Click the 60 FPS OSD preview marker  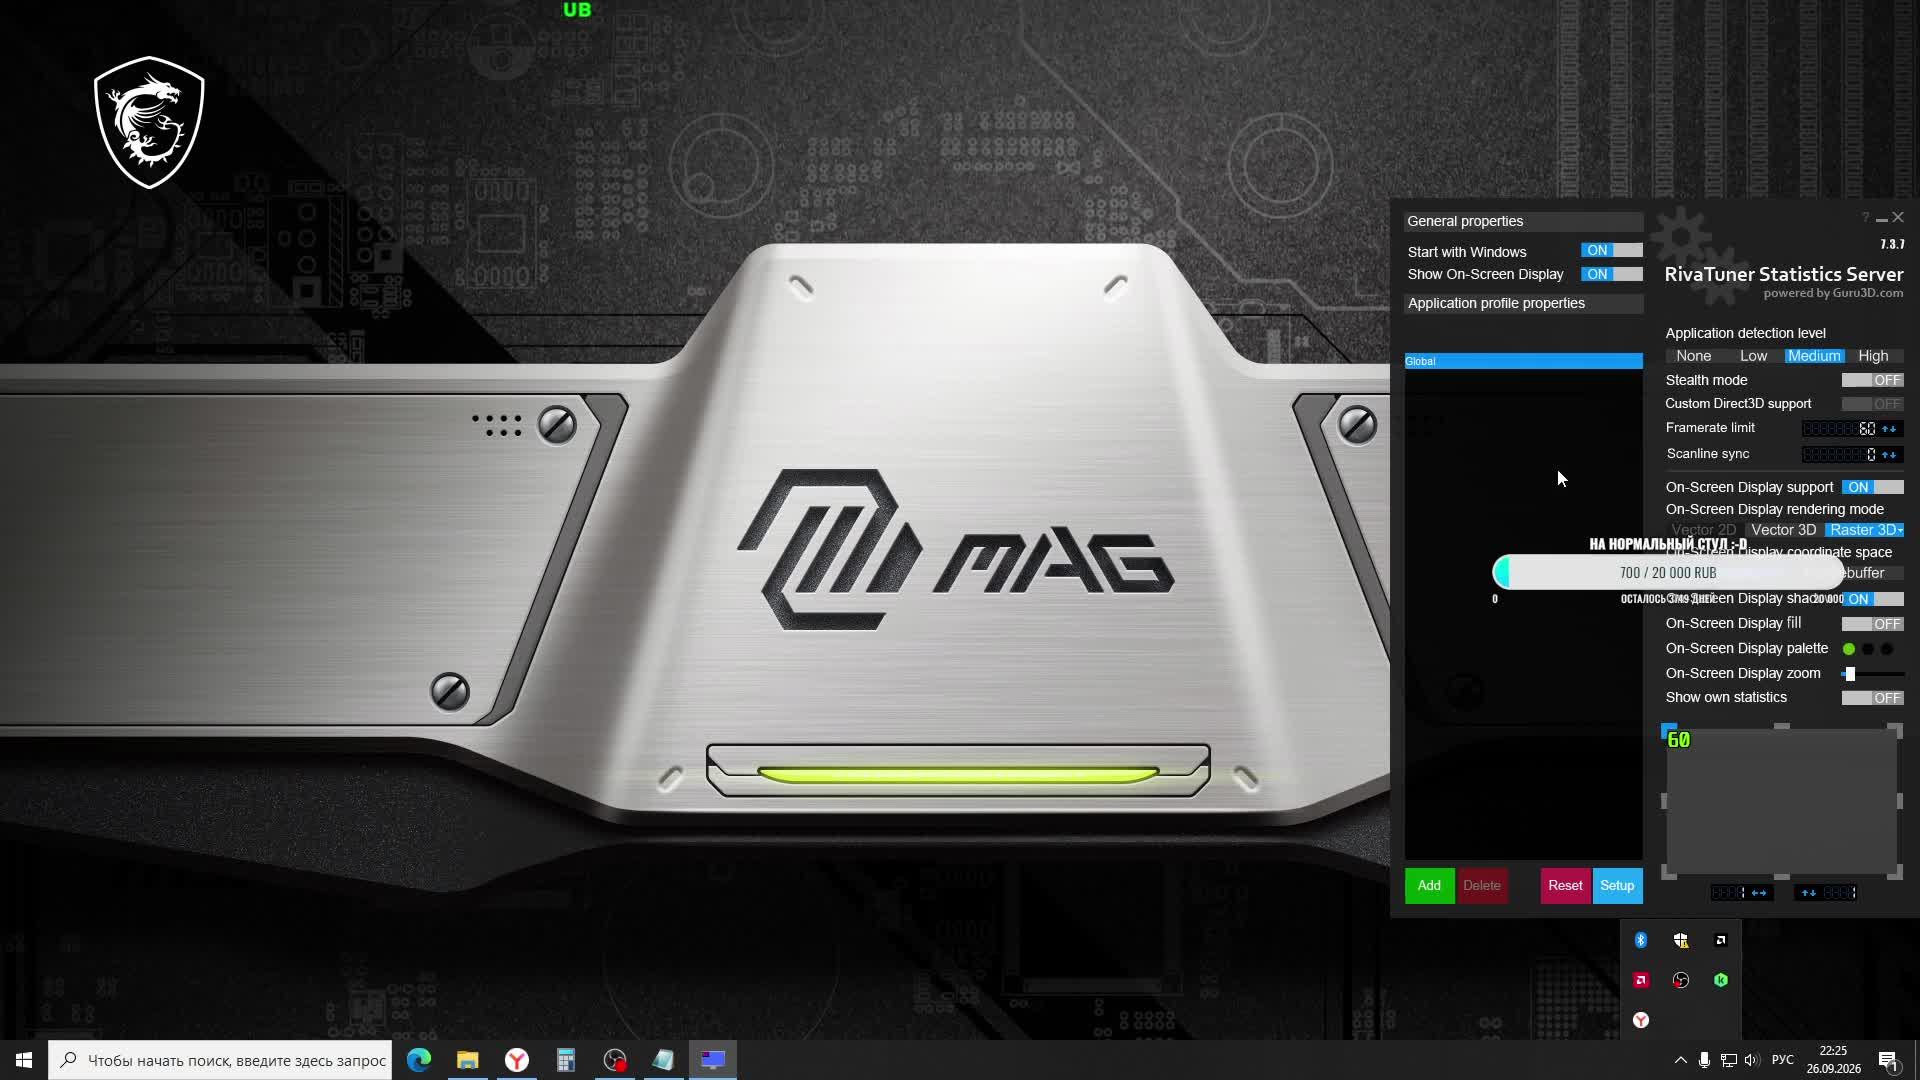click(x=1678, y=741)
